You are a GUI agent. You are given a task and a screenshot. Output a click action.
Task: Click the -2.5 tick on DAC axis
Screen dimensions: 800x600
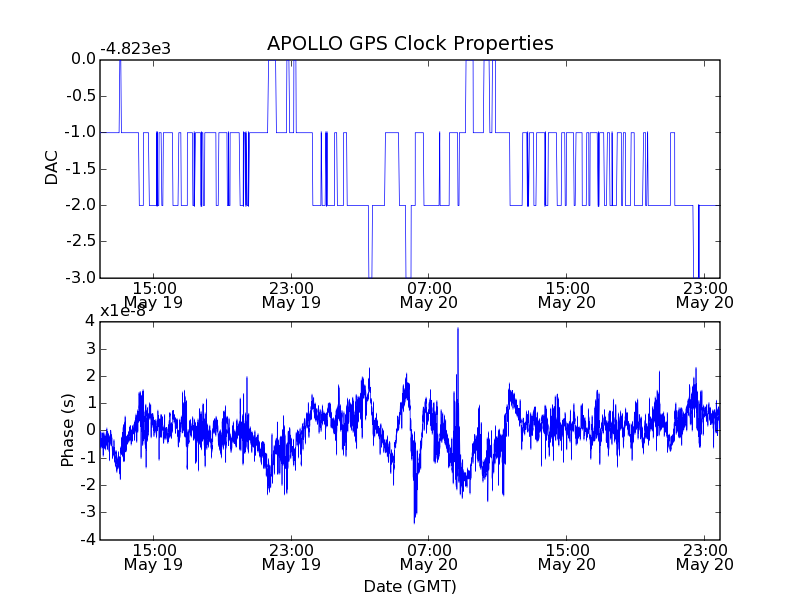pos(81,241)
